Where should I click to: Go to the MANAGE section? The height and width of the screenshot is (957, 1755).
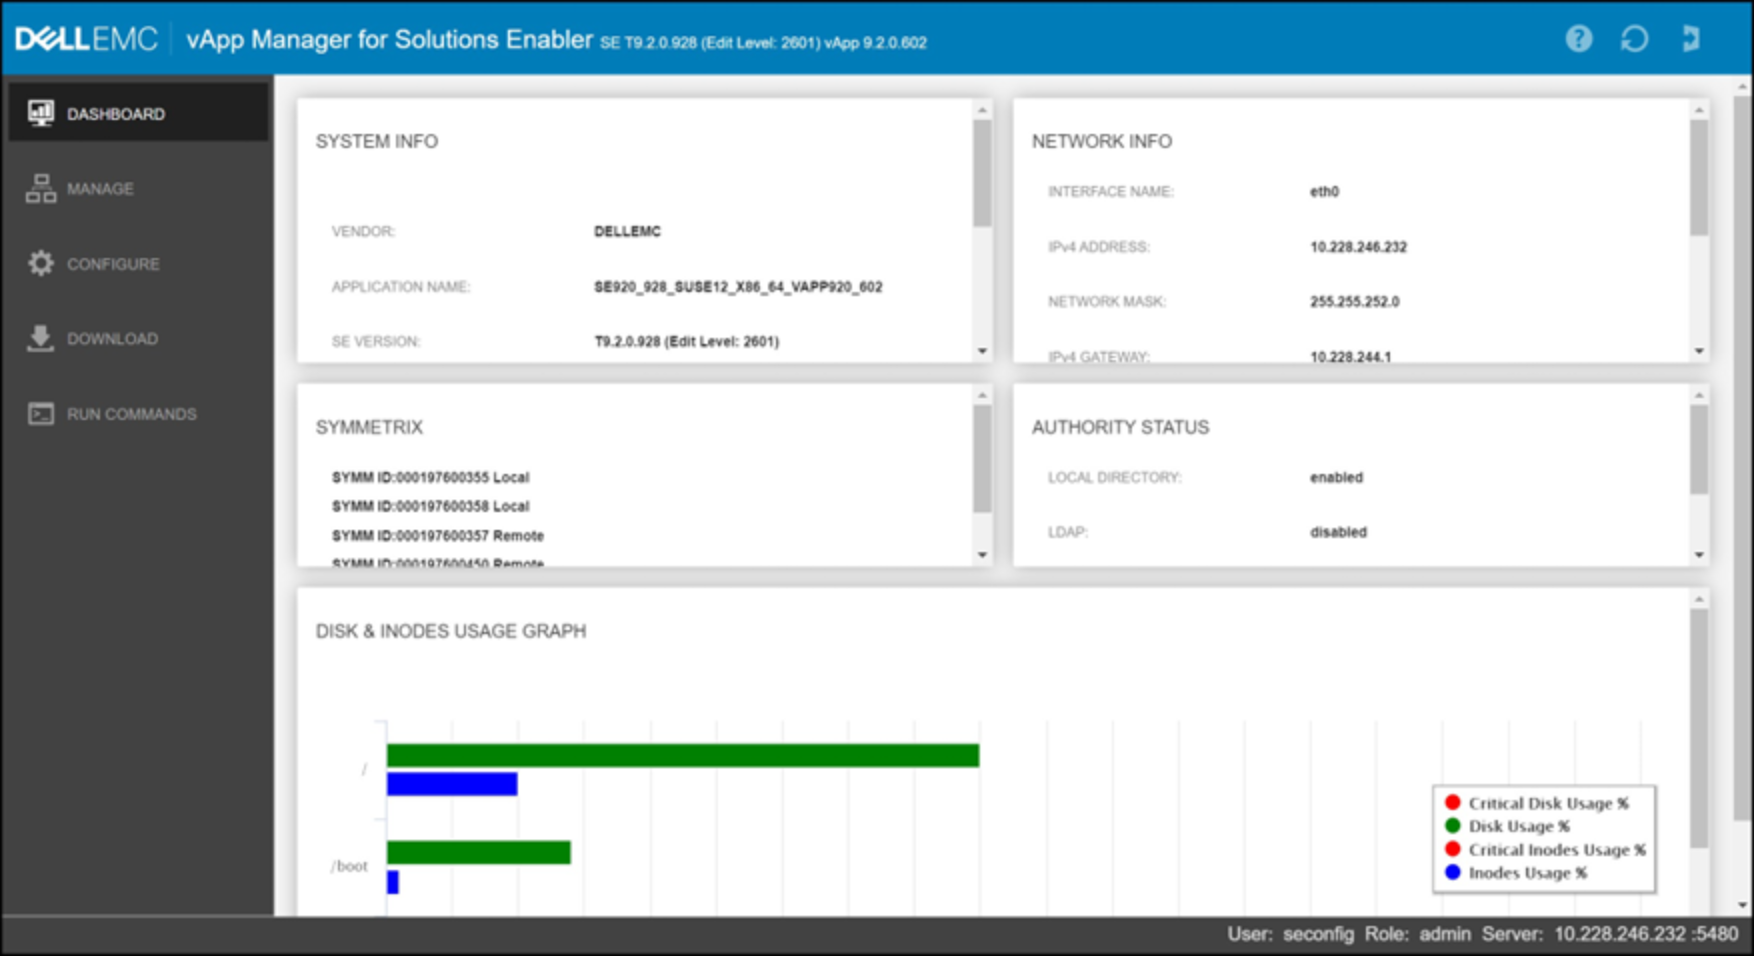[139, 188]
